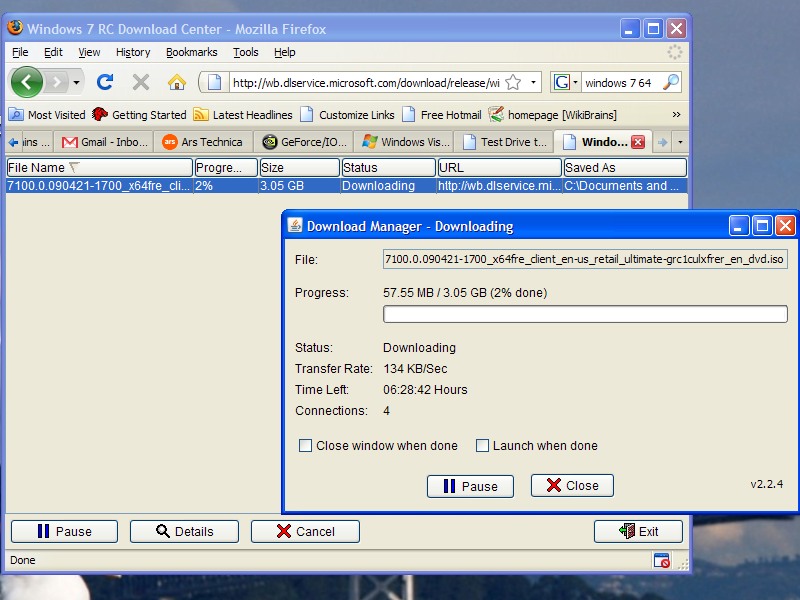Viewport: 800px width, 600px height.
Task: Click the search magnifier icon
Action: pos(671,82)
